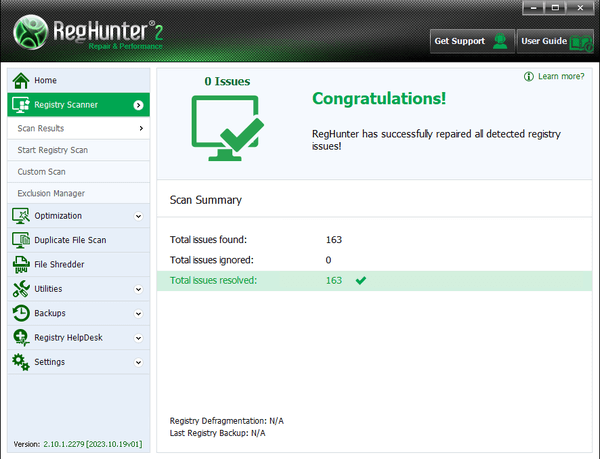Click the Backups clock icon

(20, 313)
